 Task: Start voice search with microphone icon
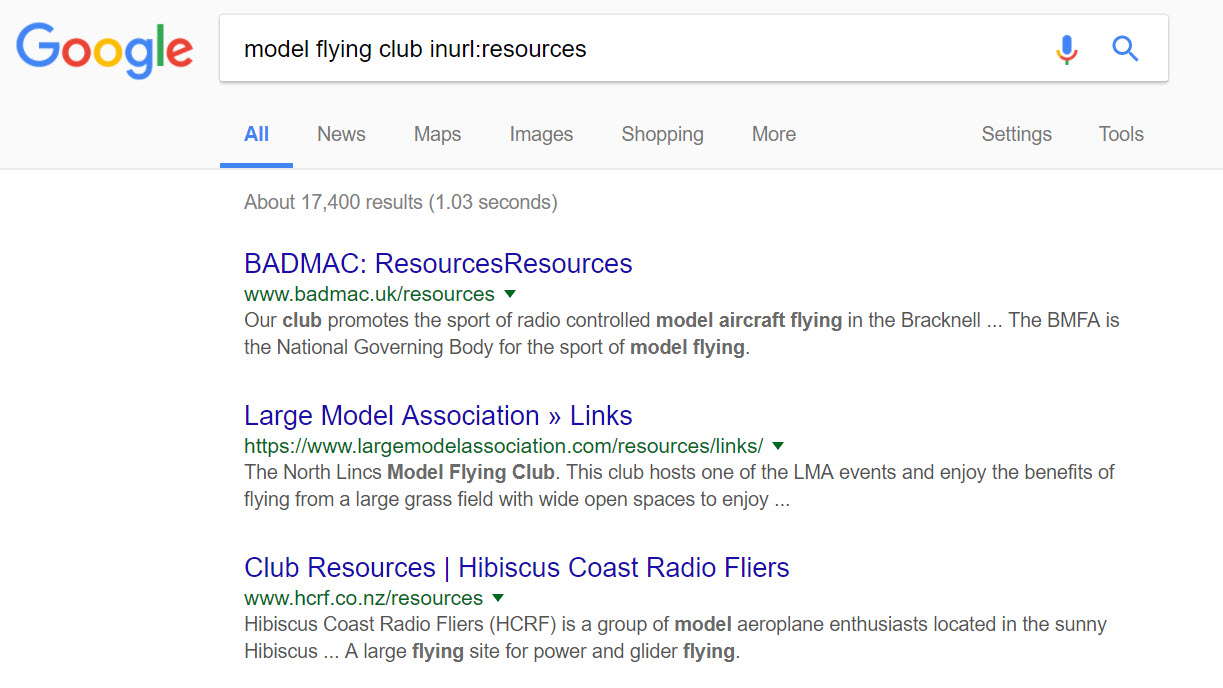[x=1067, y=48]
